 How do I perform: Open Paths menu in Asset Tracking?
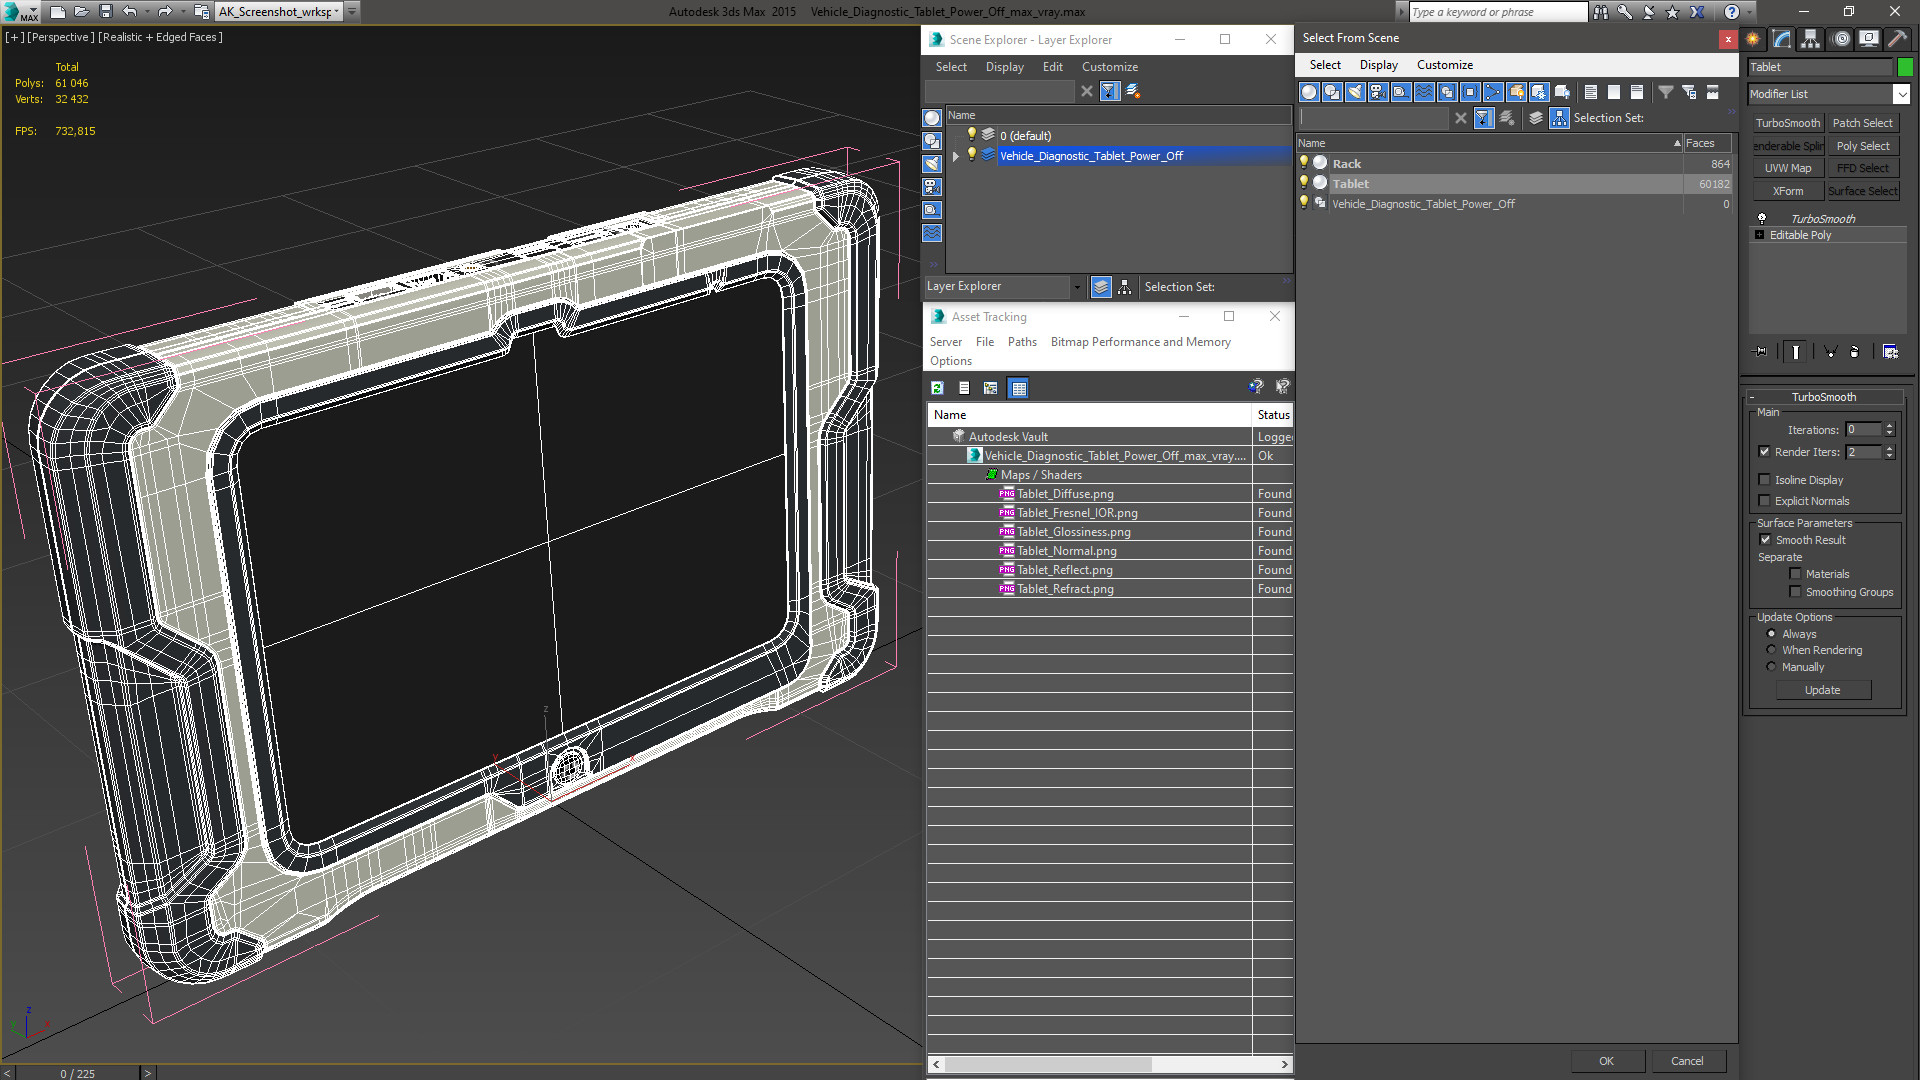(1022, 342)
